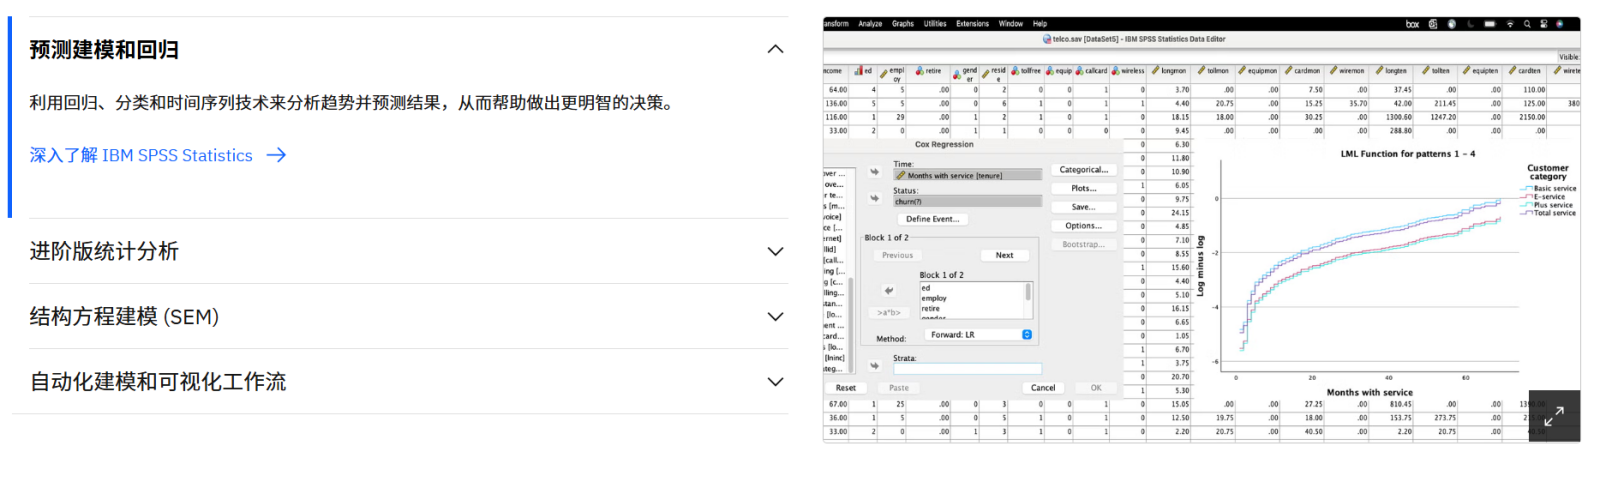Click the E-service legend entry
Viewport: 1600px width, 482px height.
(1542, 197)
